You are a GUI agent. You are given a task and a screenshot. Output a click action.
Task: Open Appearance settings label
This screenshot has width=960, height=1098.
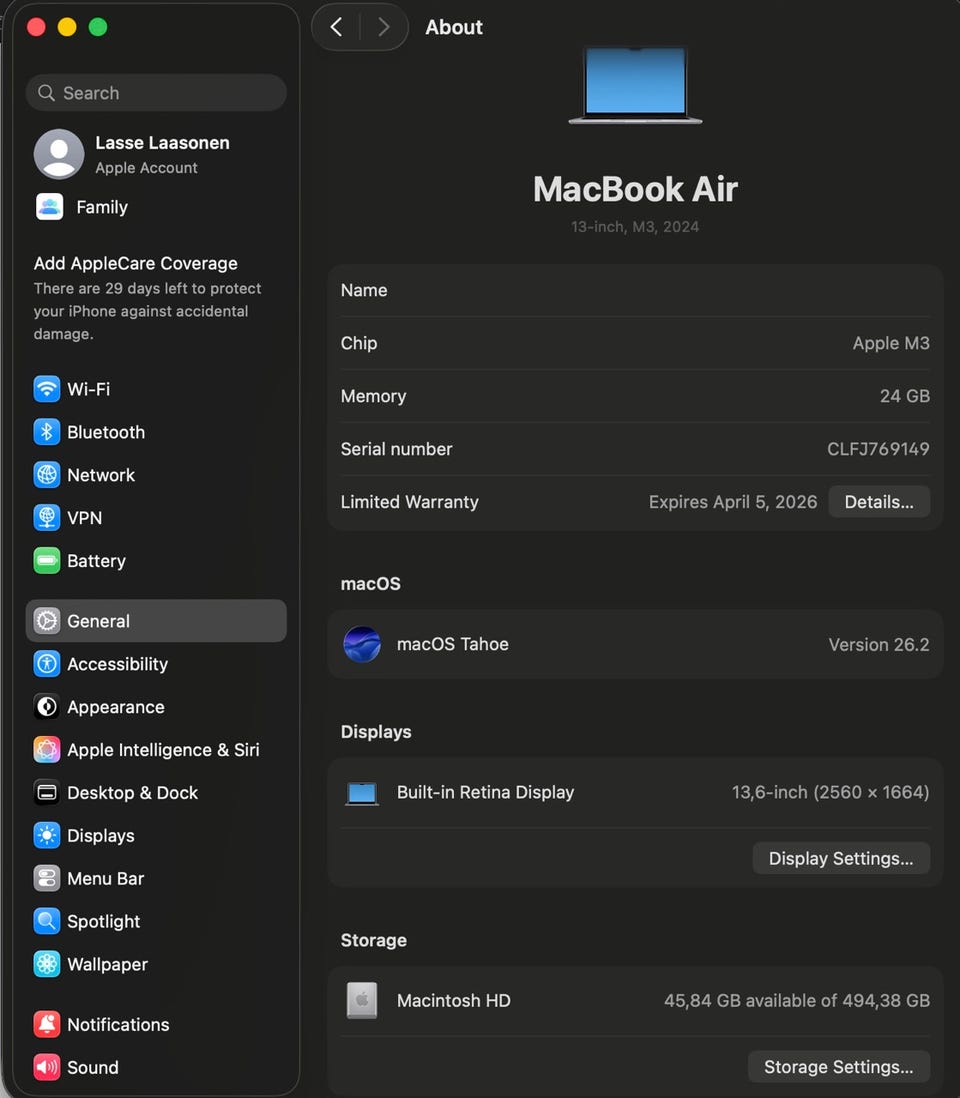[x=116, y=707]
